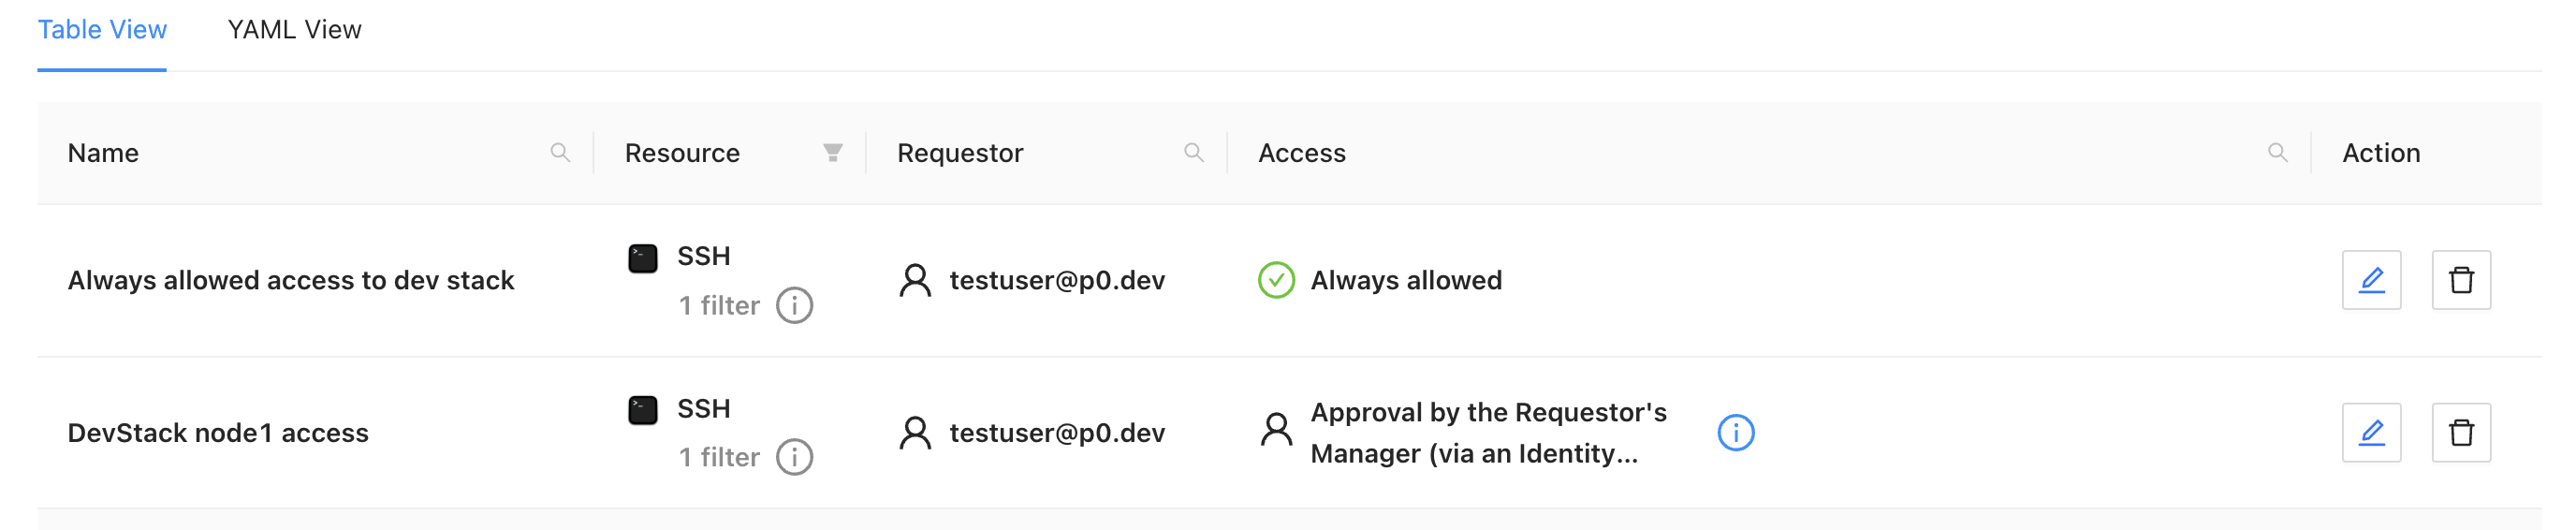Show filter info for DevStack node1 access
This screenshot has height=530, width=2576.
(795, 458)
